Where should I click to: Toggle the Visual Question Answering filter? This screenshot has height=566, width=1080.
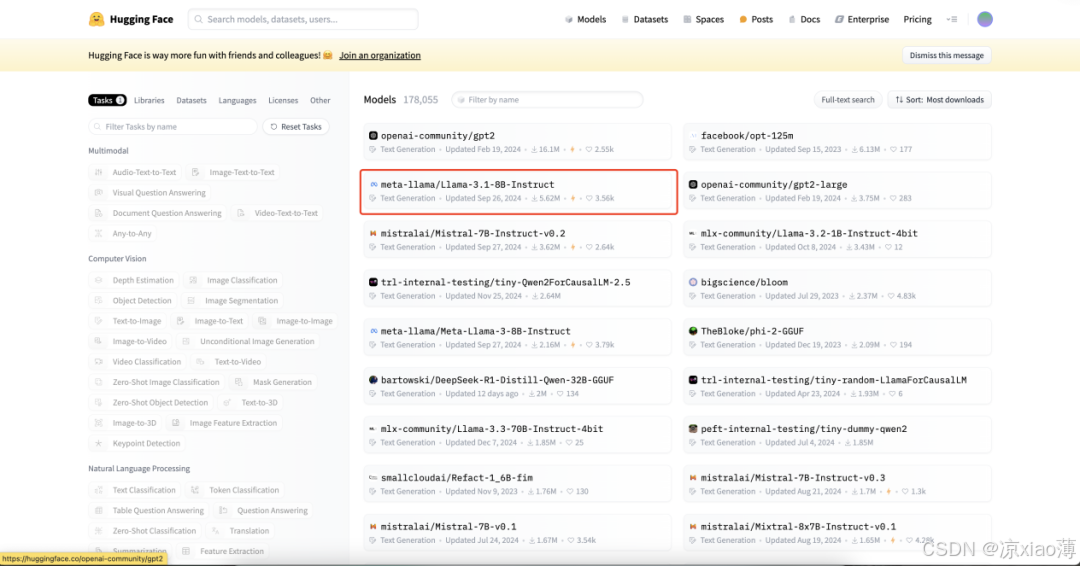150,193
